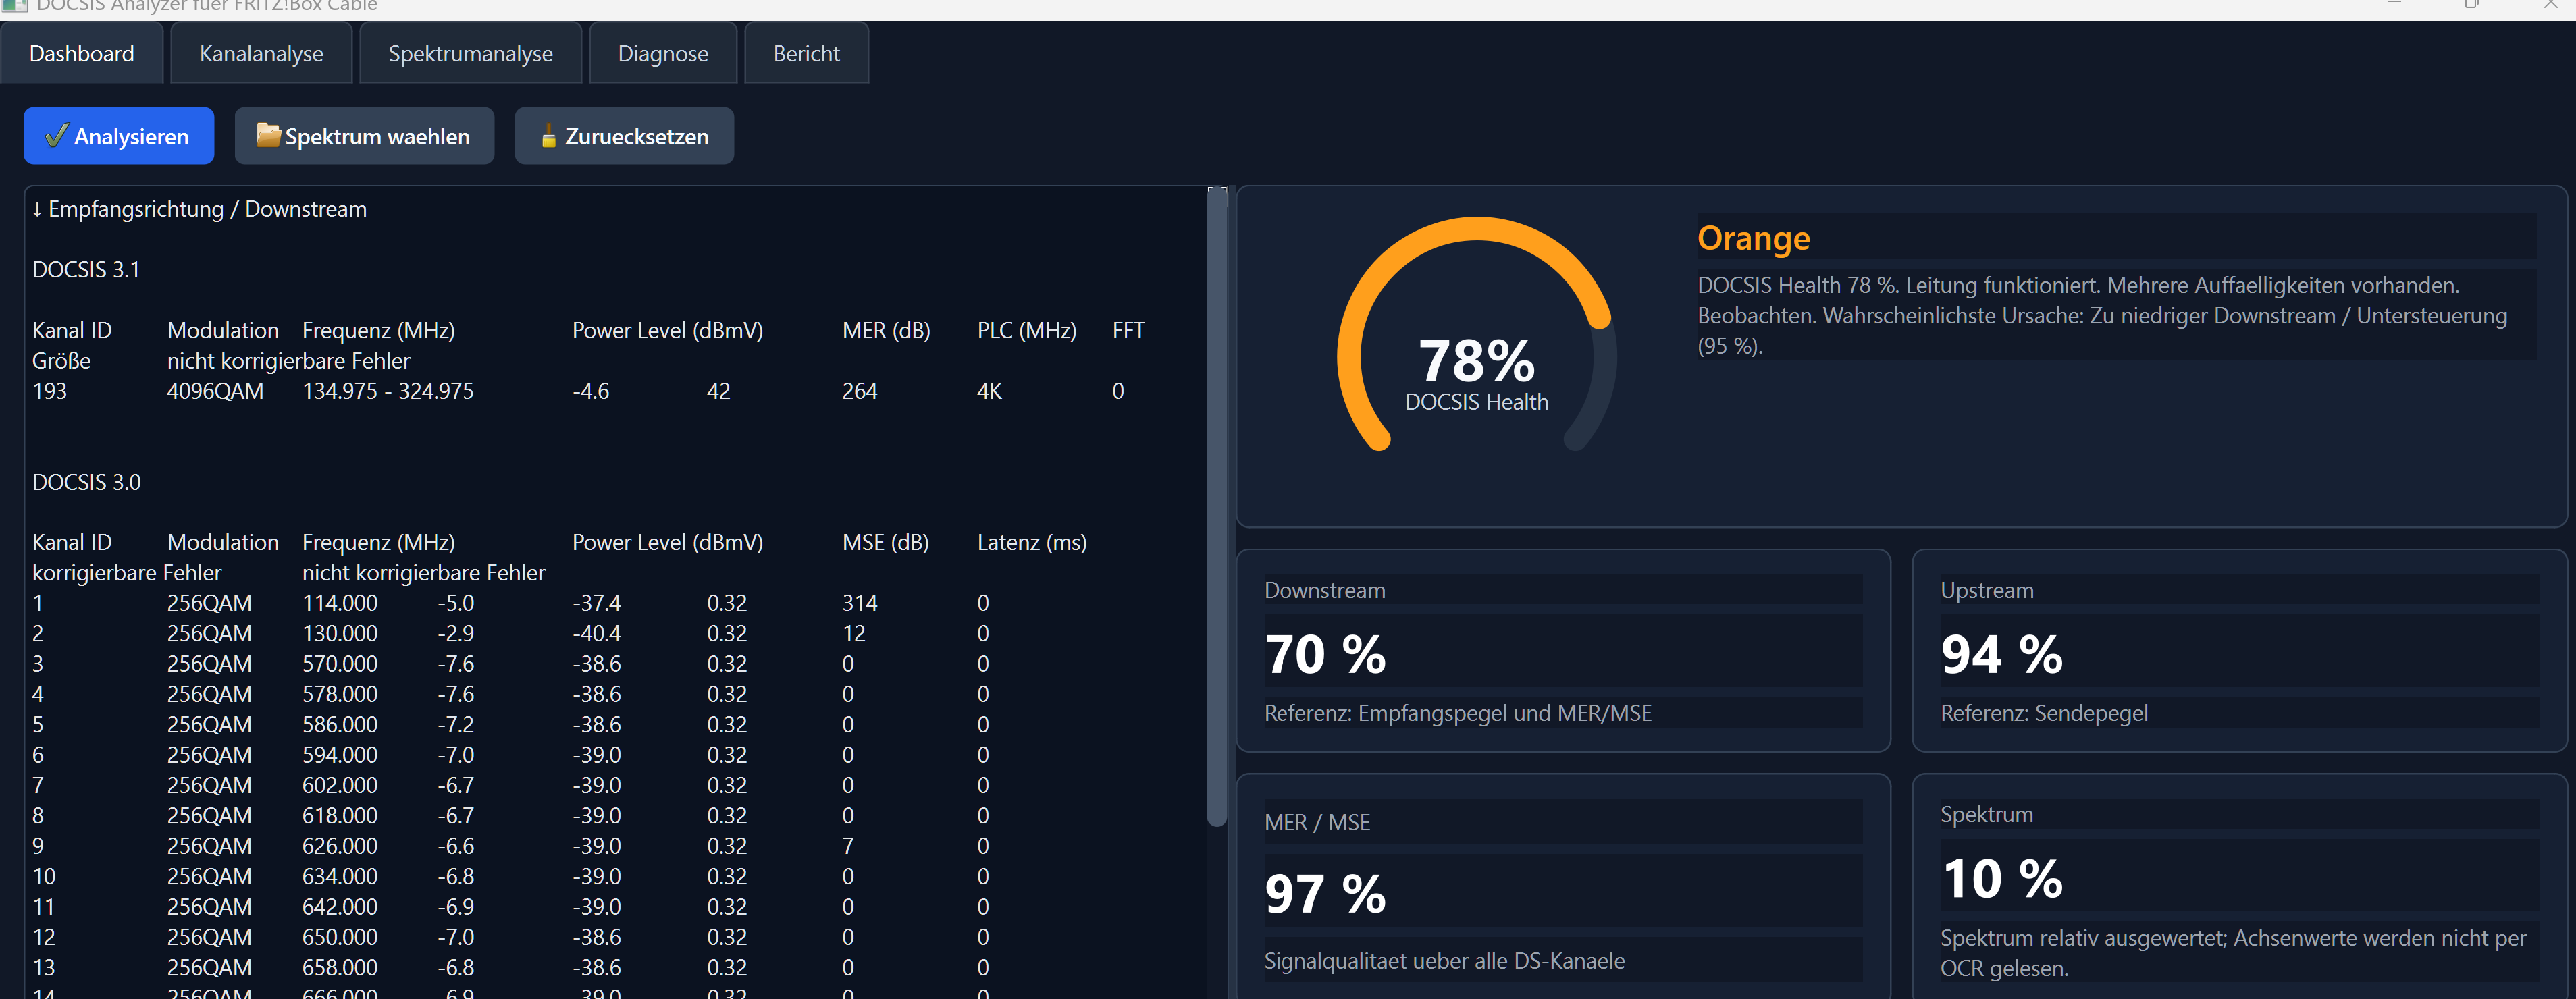This screenshot has height=999, width=2576.
Task: Click the MER (dB) column header
Action: click(886, 331)
